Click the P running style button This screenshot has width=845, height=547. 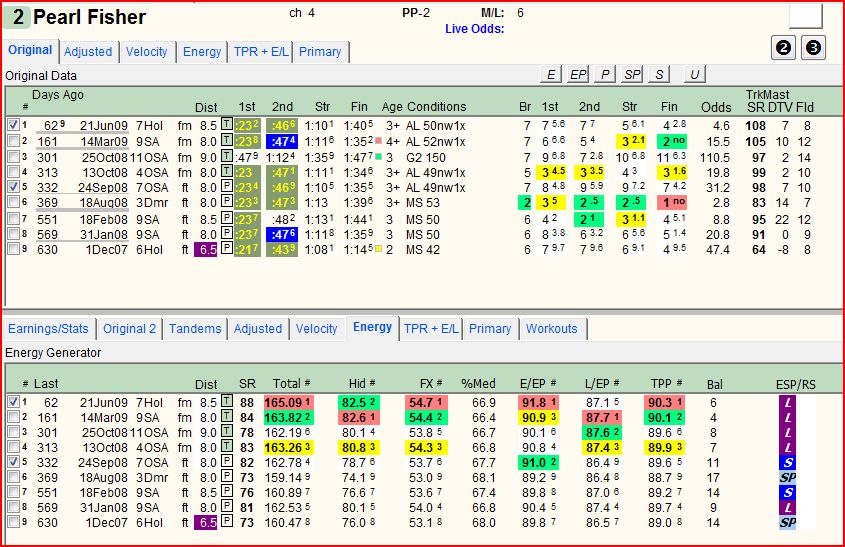tap(605, 74)
